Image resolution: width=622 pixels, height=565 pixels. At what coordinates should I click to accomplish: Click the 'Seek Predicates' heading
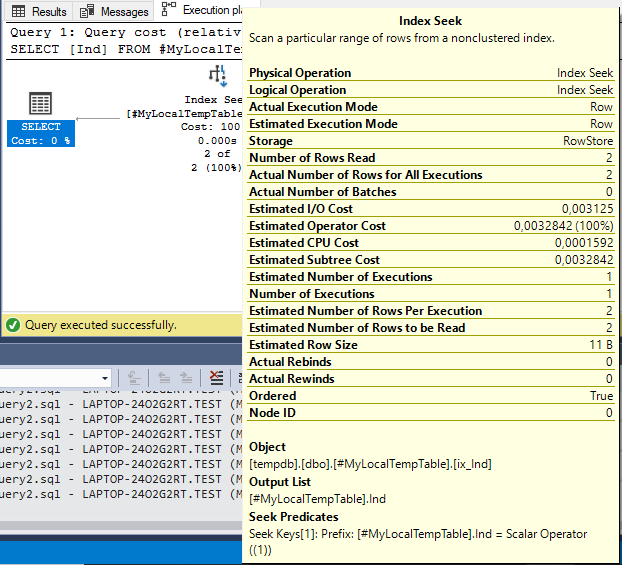[x=294, y=517]
